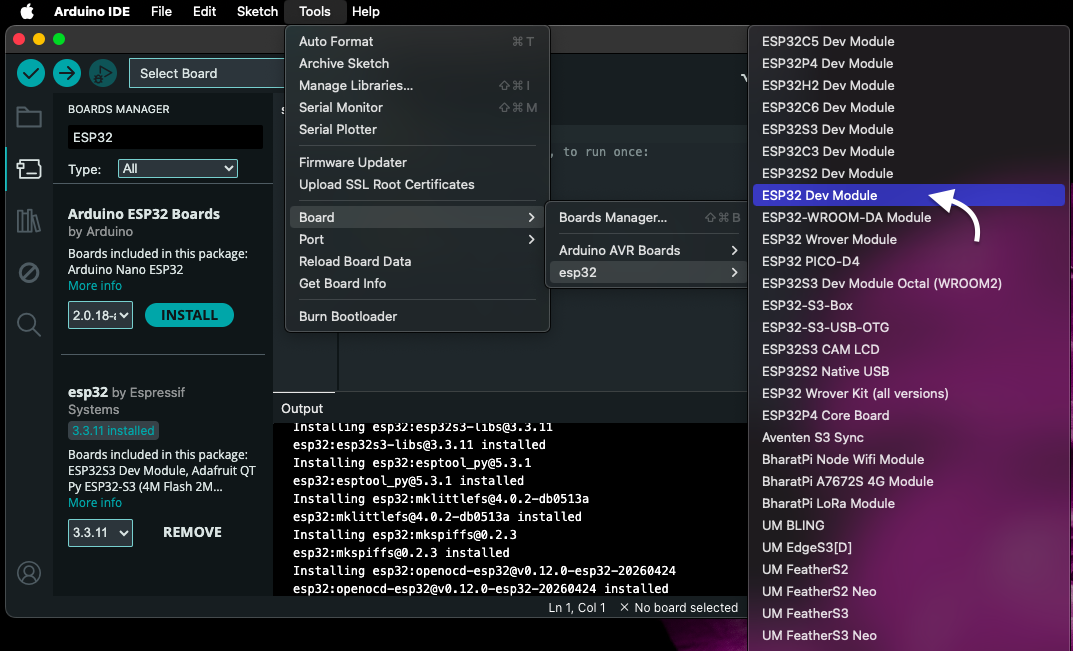The height and width of the screenshot is (651, 1073).
Task: Select ESP32-WROOM-DA Module board
Action: tap(909, 217)
